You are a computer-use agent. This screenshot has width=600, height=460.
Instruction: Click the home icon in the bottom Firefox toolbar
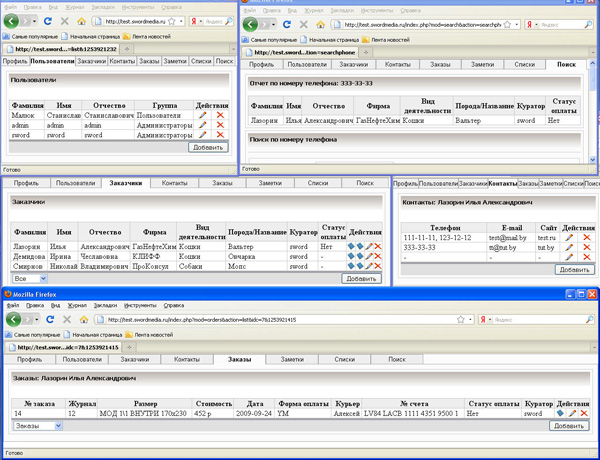(84, 319)
